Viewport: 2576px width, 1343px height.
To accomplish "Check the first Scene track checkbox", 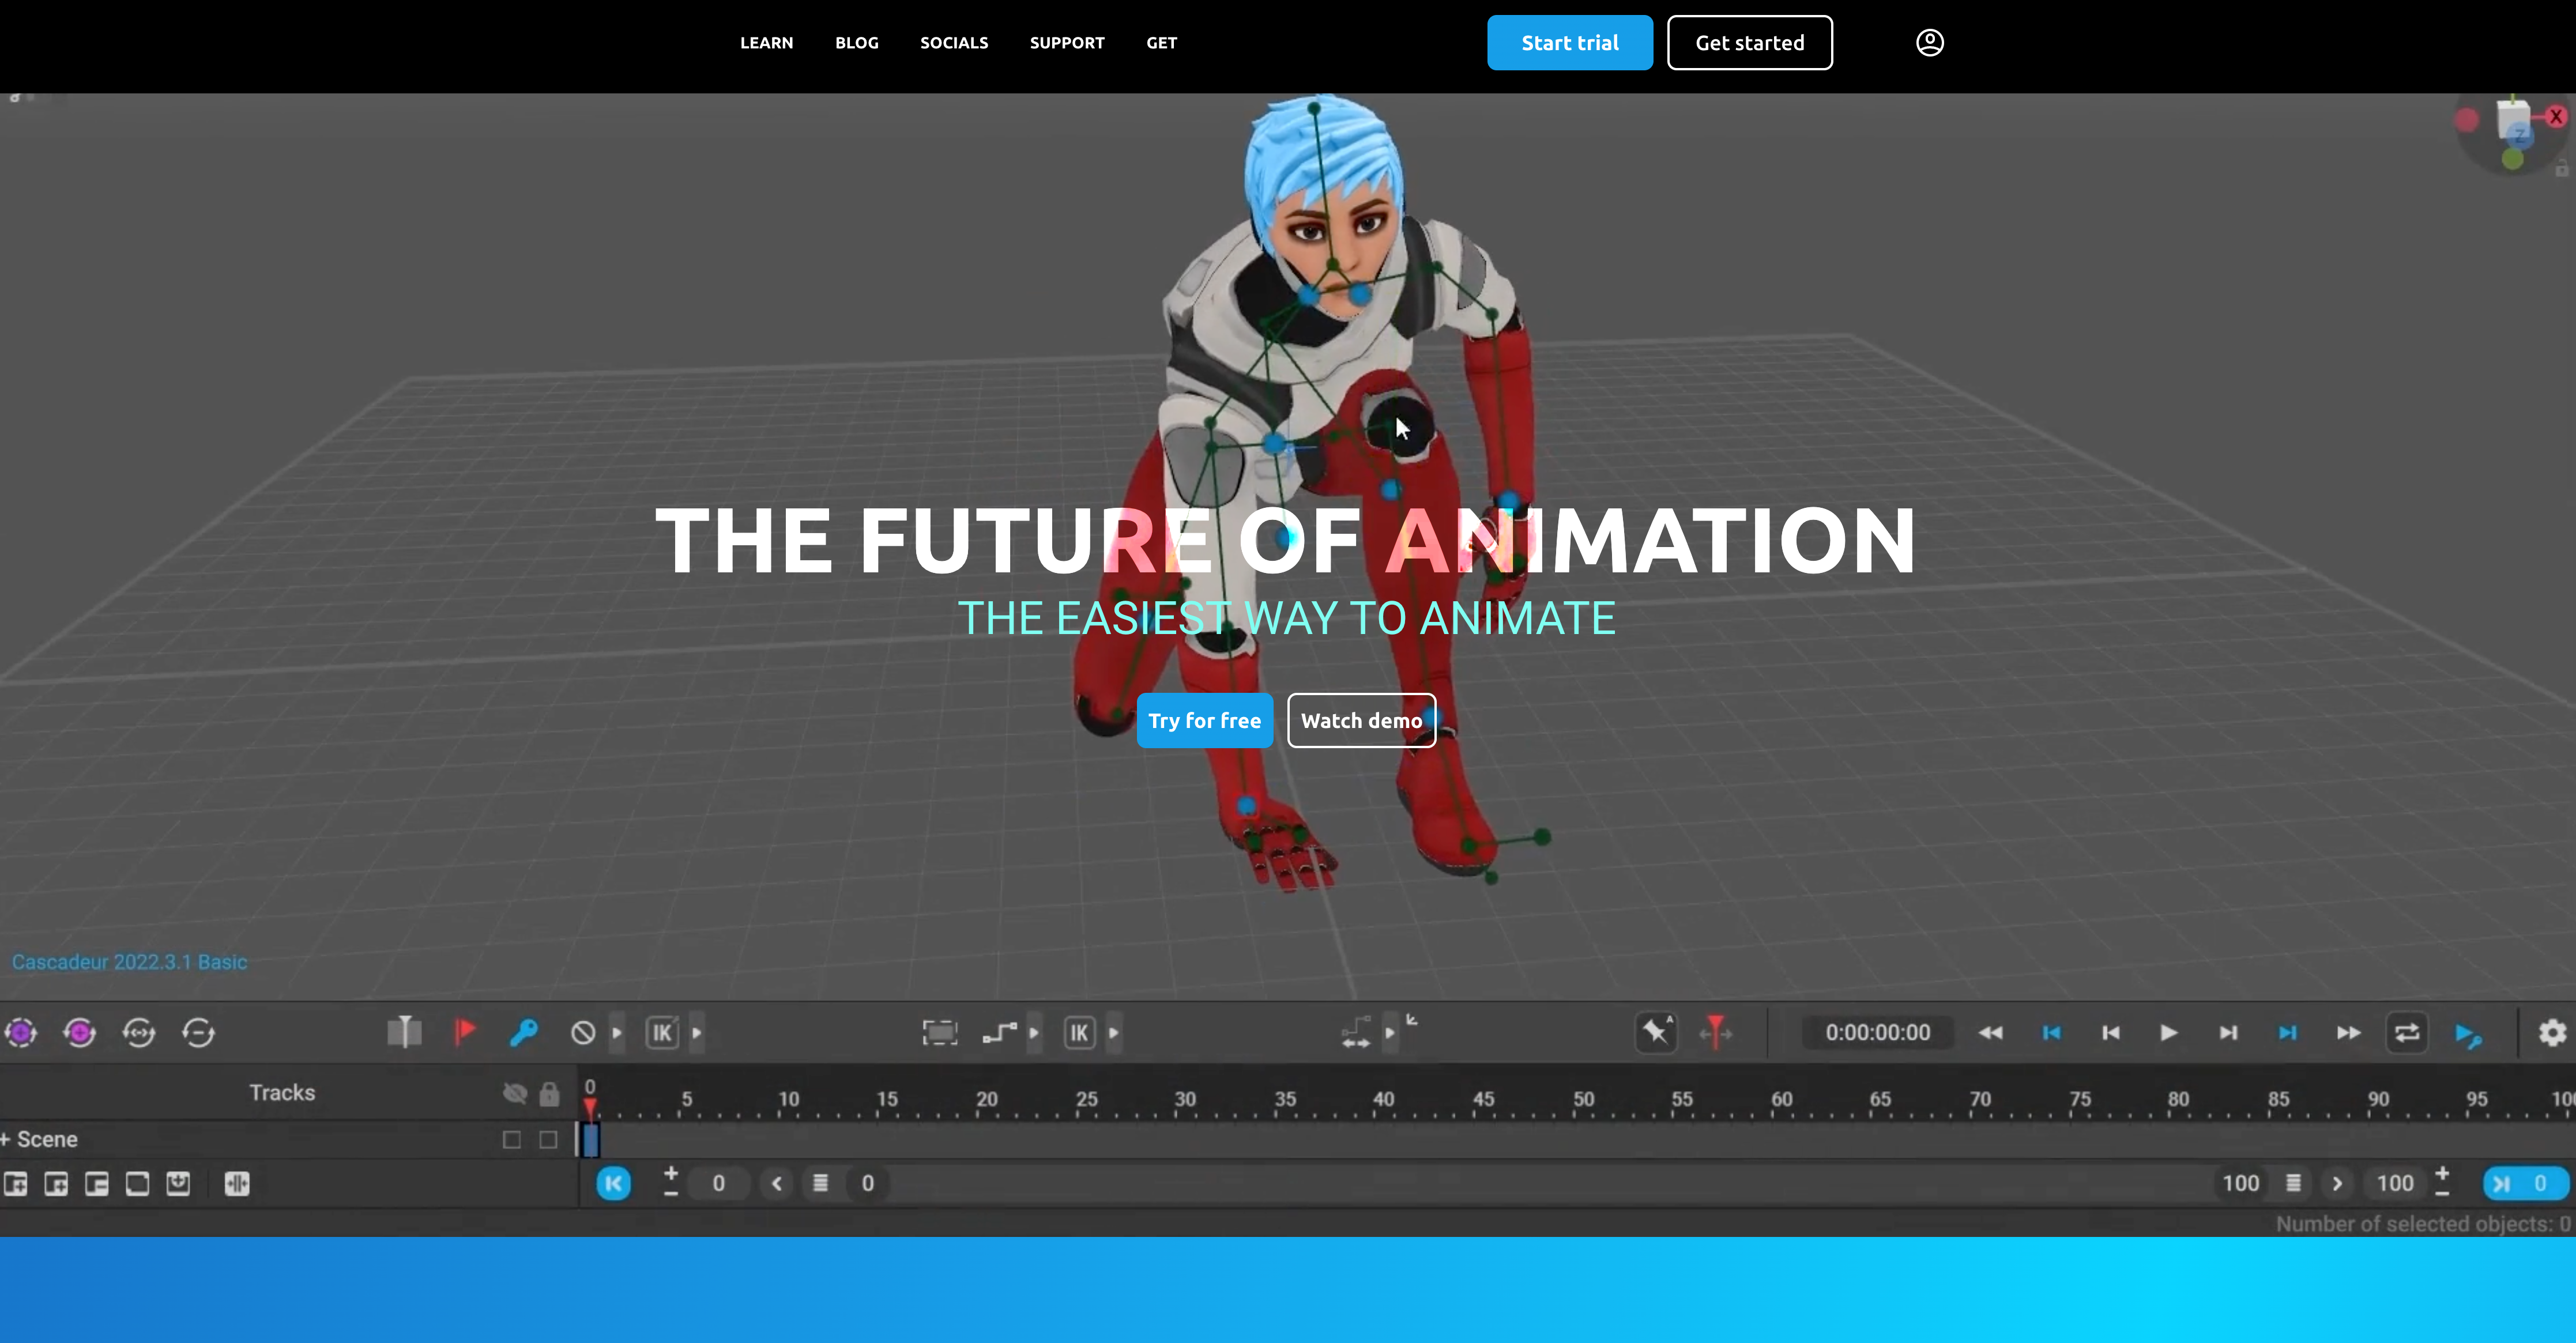I will pos(512,1139).
